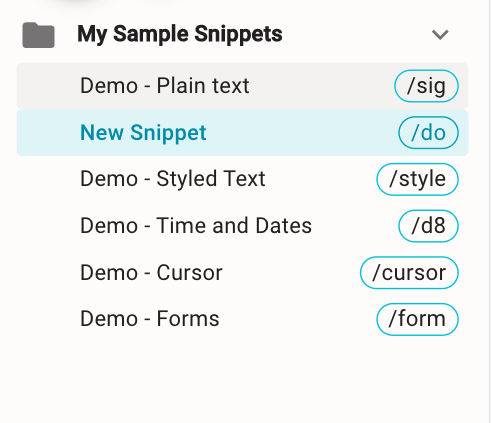
Task: Click the folder icon beside My Sample Snippets
Action: click(38, 35)
